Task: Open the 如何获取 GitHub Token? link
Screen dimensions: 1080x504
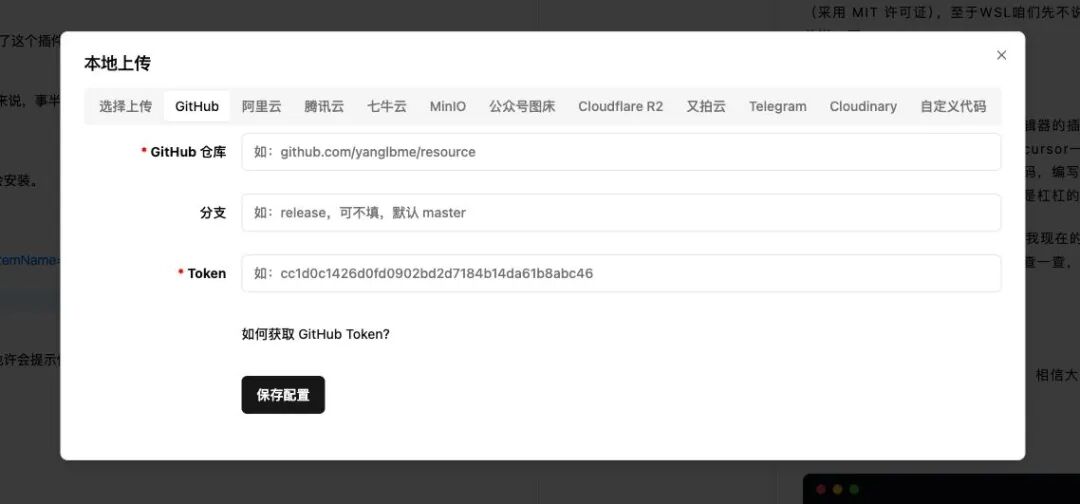Action: 315,334
